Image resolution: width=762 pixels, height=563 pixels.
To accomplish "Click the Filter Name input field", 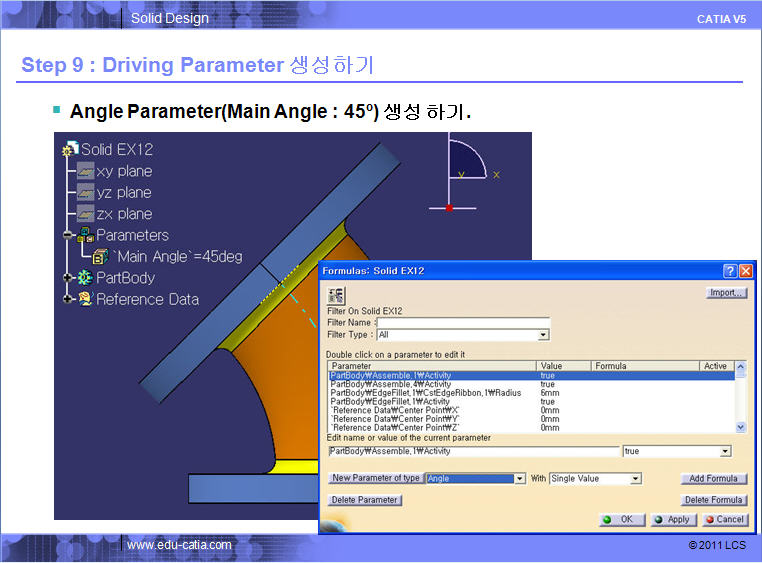I will [x=463, y=322].
